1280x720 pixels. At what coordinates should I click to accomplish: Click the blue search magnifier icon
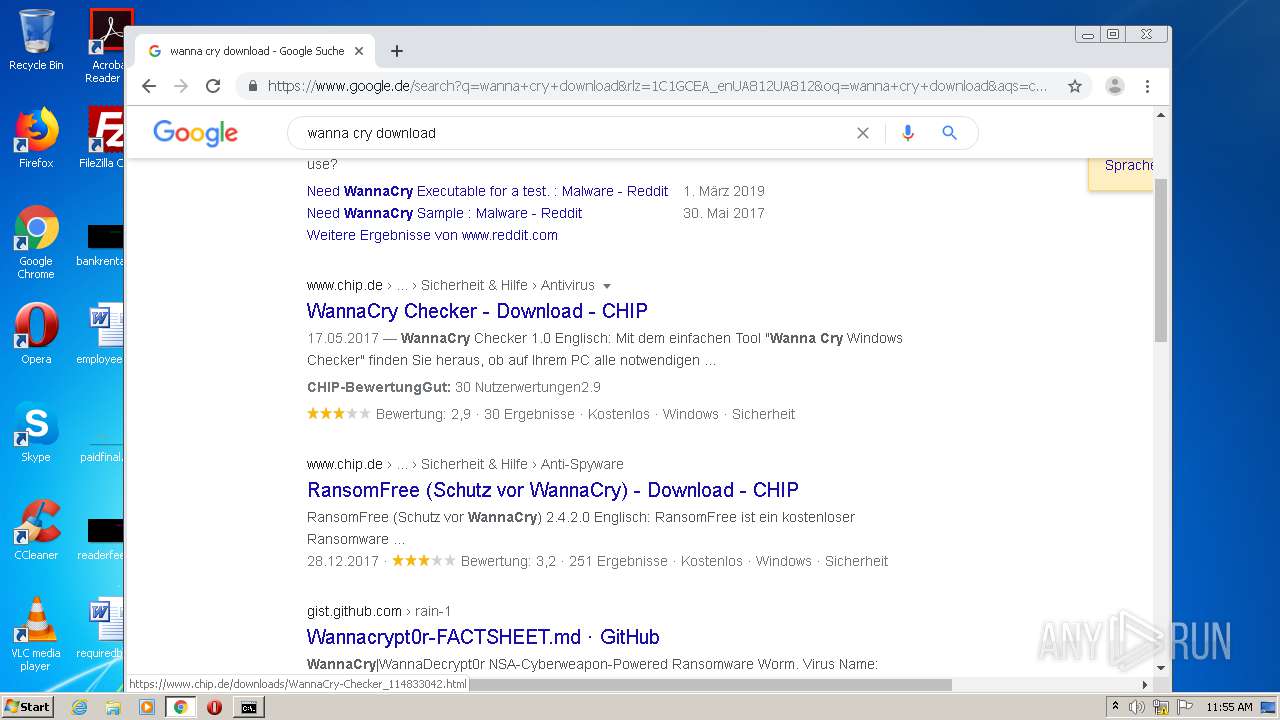950,133
